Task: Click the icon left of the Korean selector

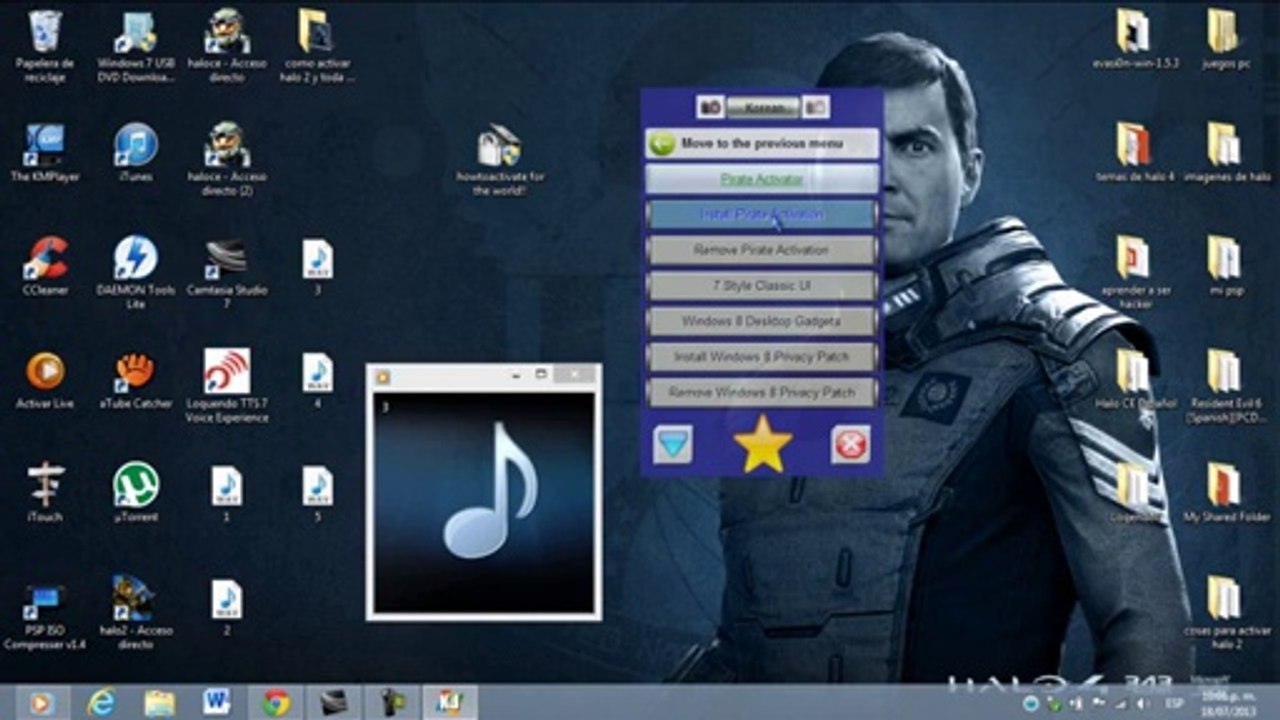Action: point(710,107)
